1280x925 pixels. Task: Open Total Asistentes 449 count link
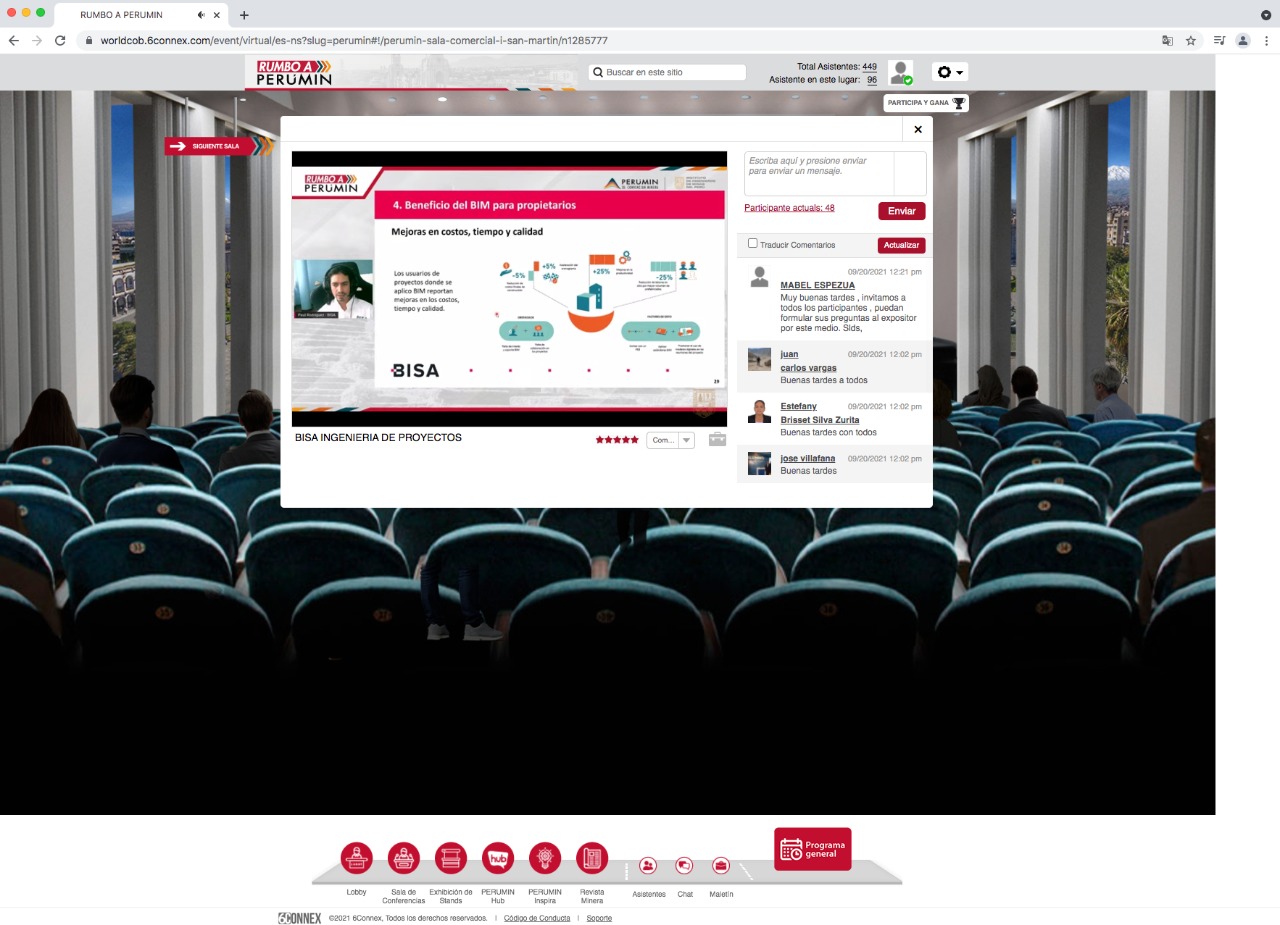coord(869,67)
